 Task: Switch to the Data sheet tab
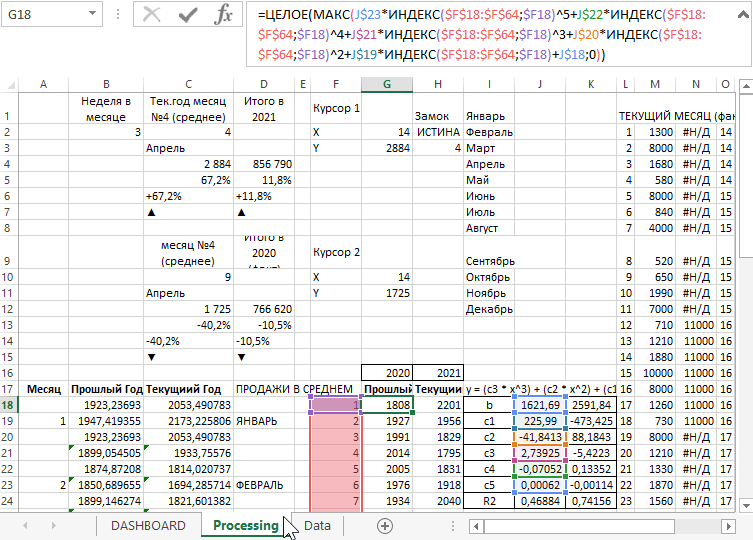[318, 525]
